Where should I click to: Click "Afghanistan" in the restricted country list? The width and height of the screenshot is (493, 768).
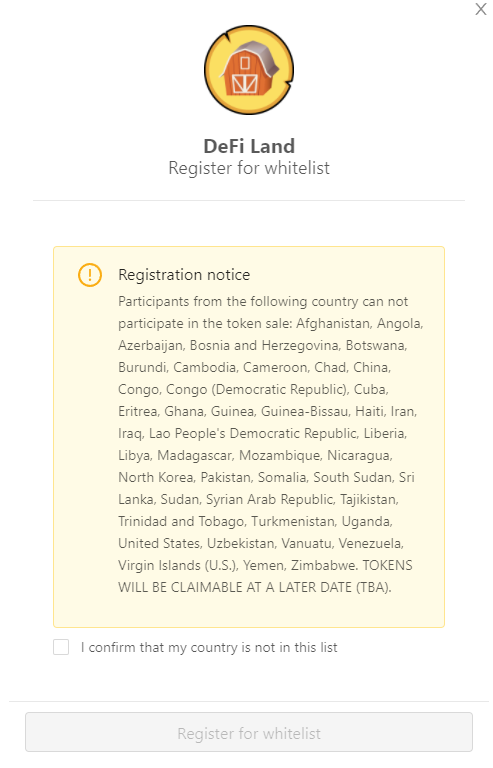333,324
